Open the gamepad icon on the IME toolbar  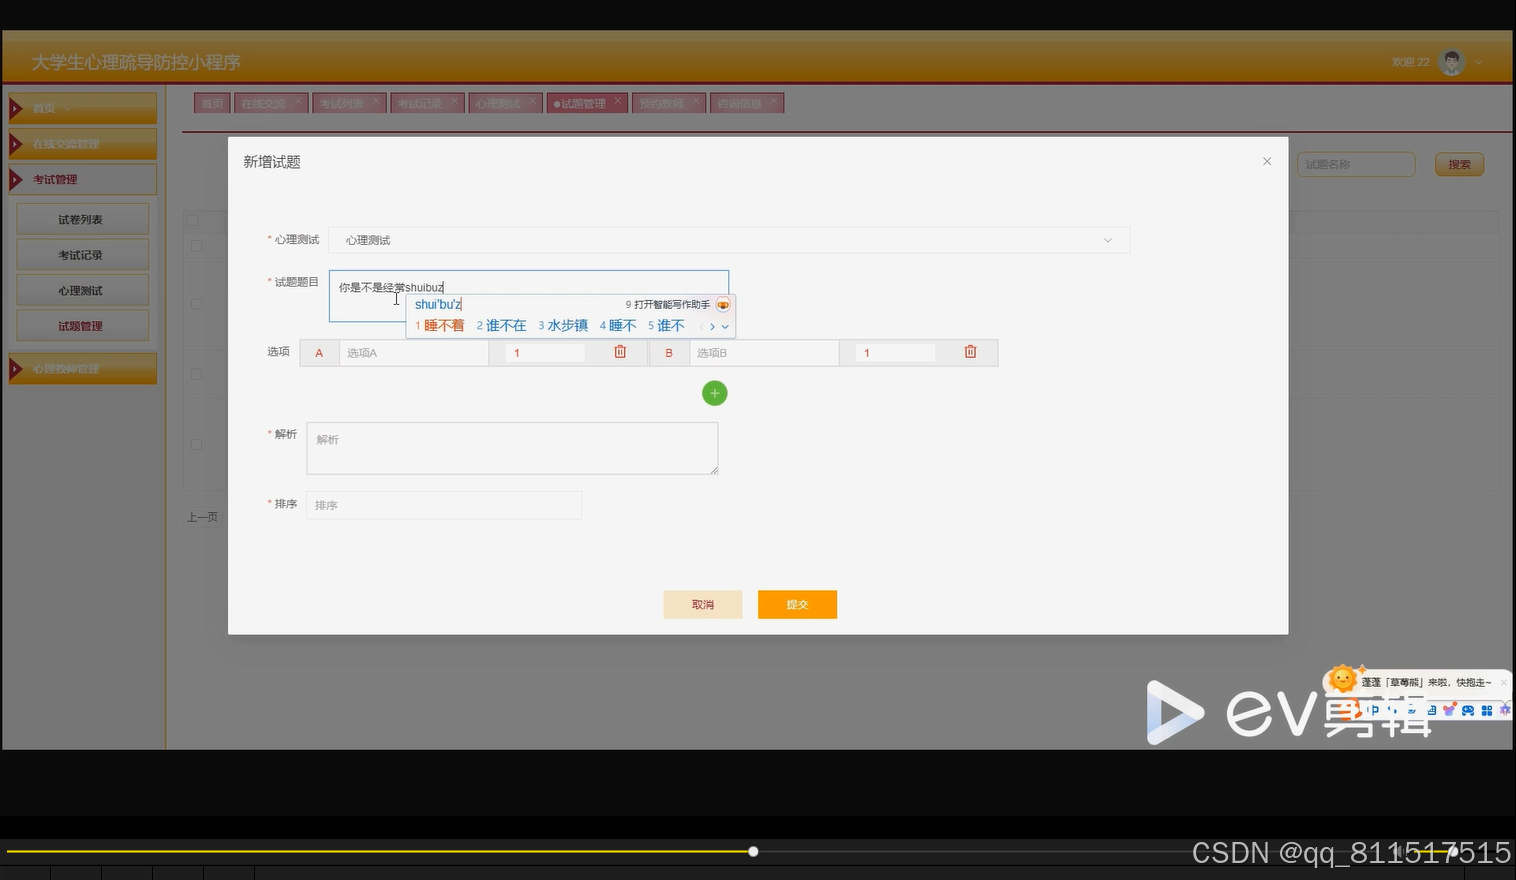(x=1468, y=710)
